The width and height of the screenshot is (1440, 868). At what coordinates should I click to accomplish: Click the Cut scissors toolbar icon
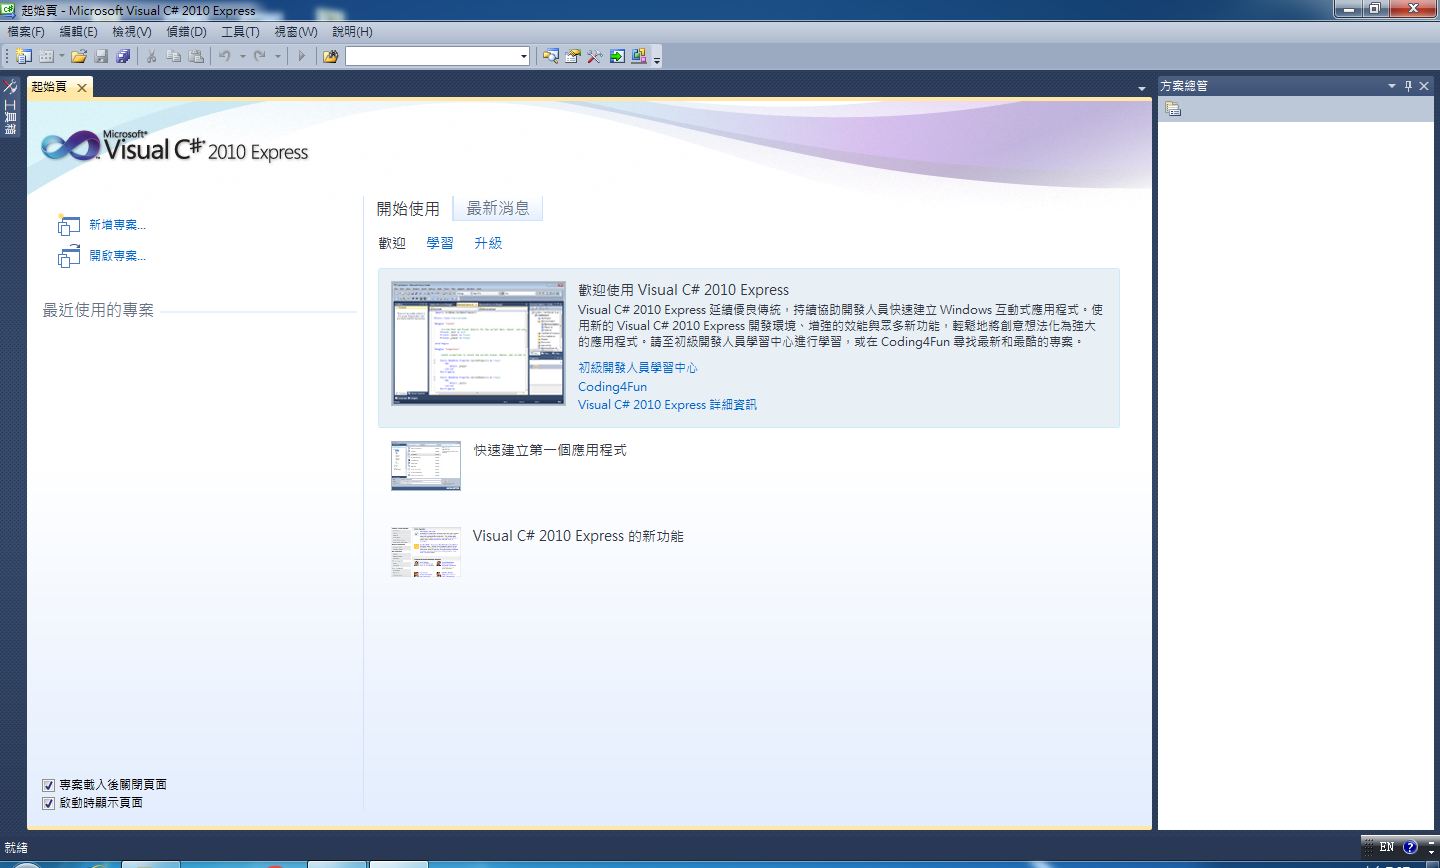pyautogui.click(x=151, y=56)
